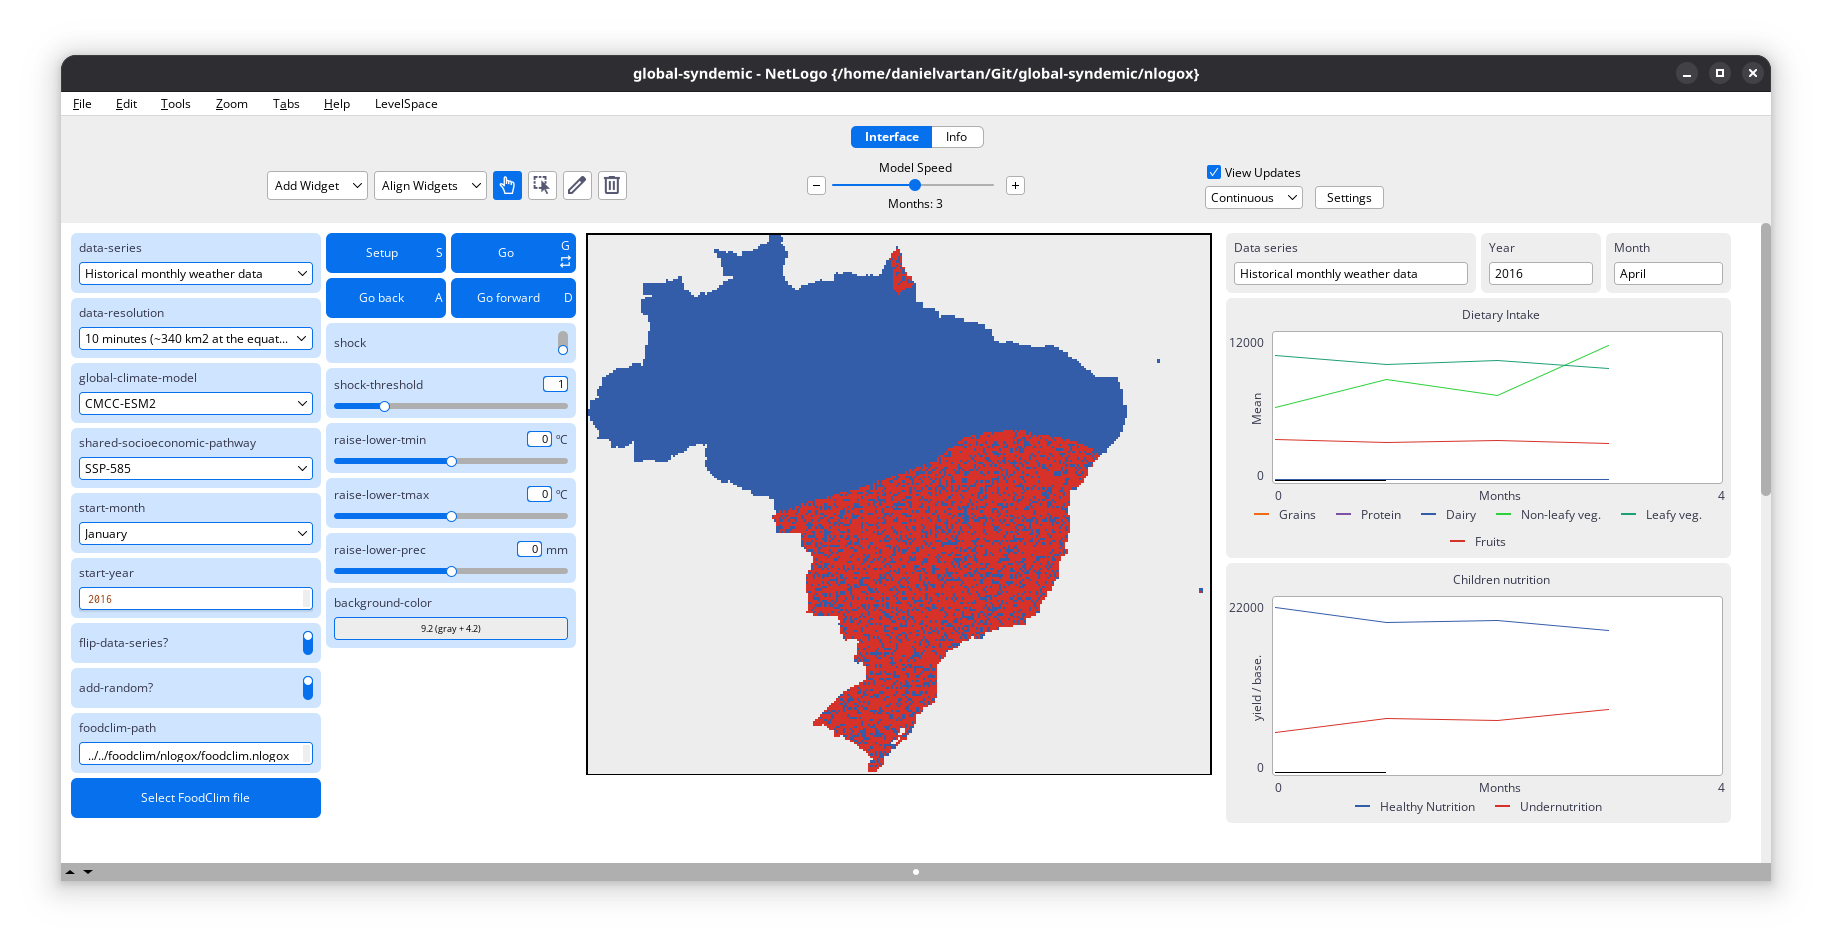This screenshot has width=1832, height=948.
Task: Decrease model speed with minus button
Action: click(x=817, y=185)
